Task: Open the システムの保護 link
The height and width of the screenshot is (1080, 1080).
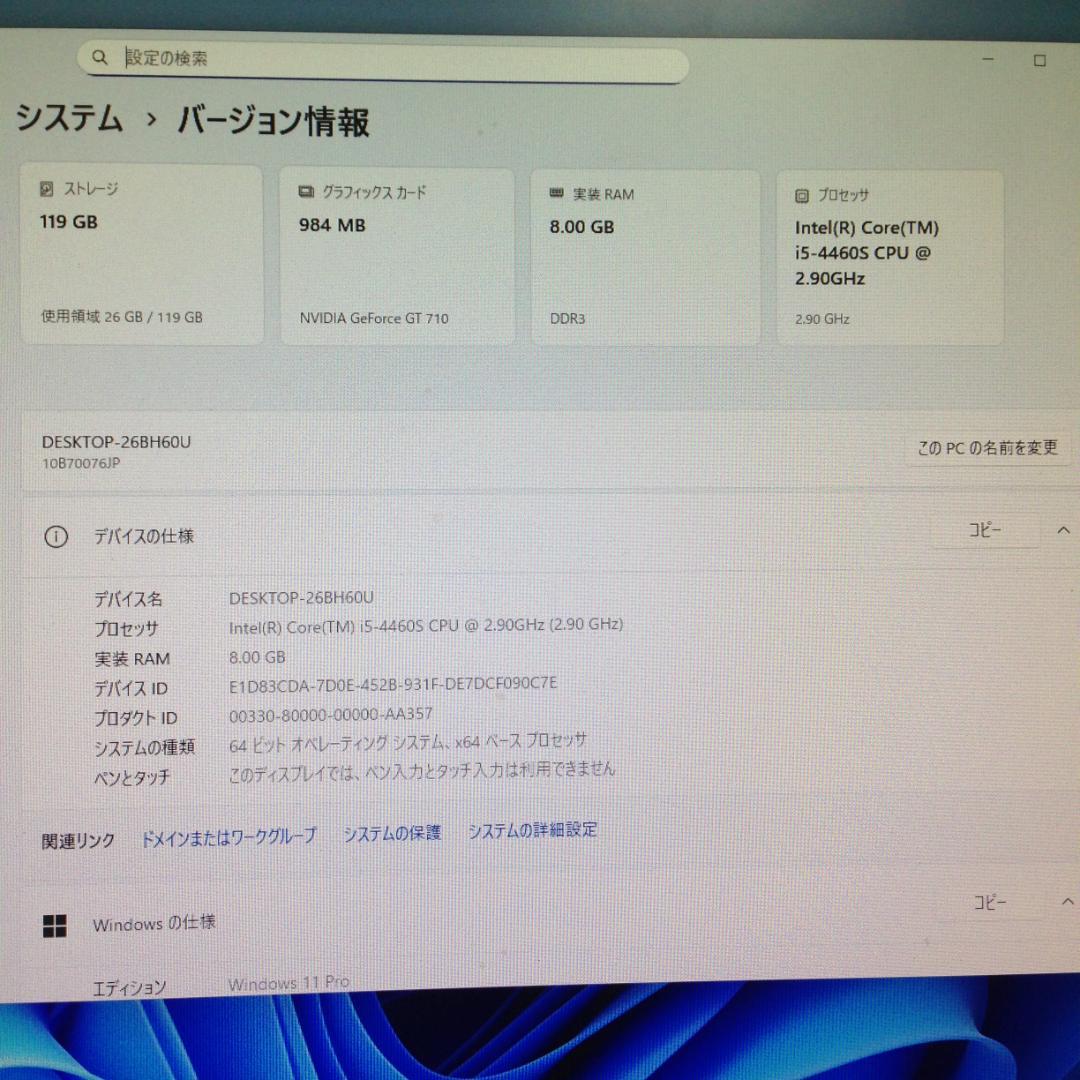Action: (x=392, y=833)
